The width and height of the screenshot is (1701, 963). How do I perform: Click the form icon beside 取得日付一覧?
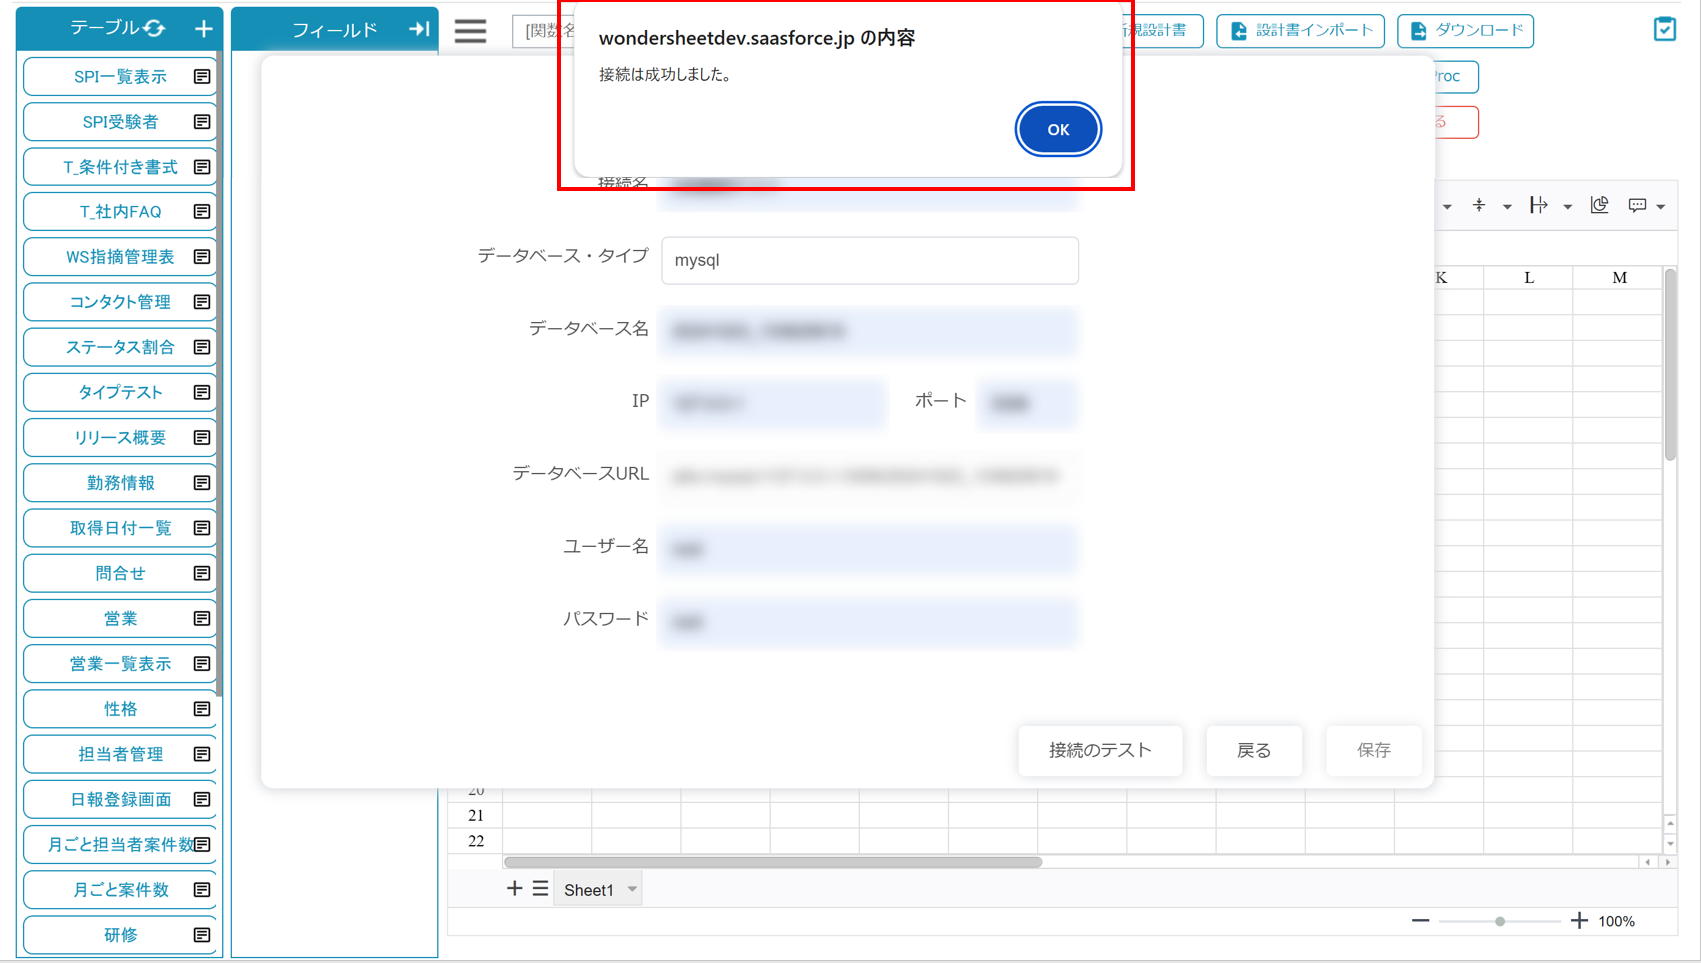[202, 528]
